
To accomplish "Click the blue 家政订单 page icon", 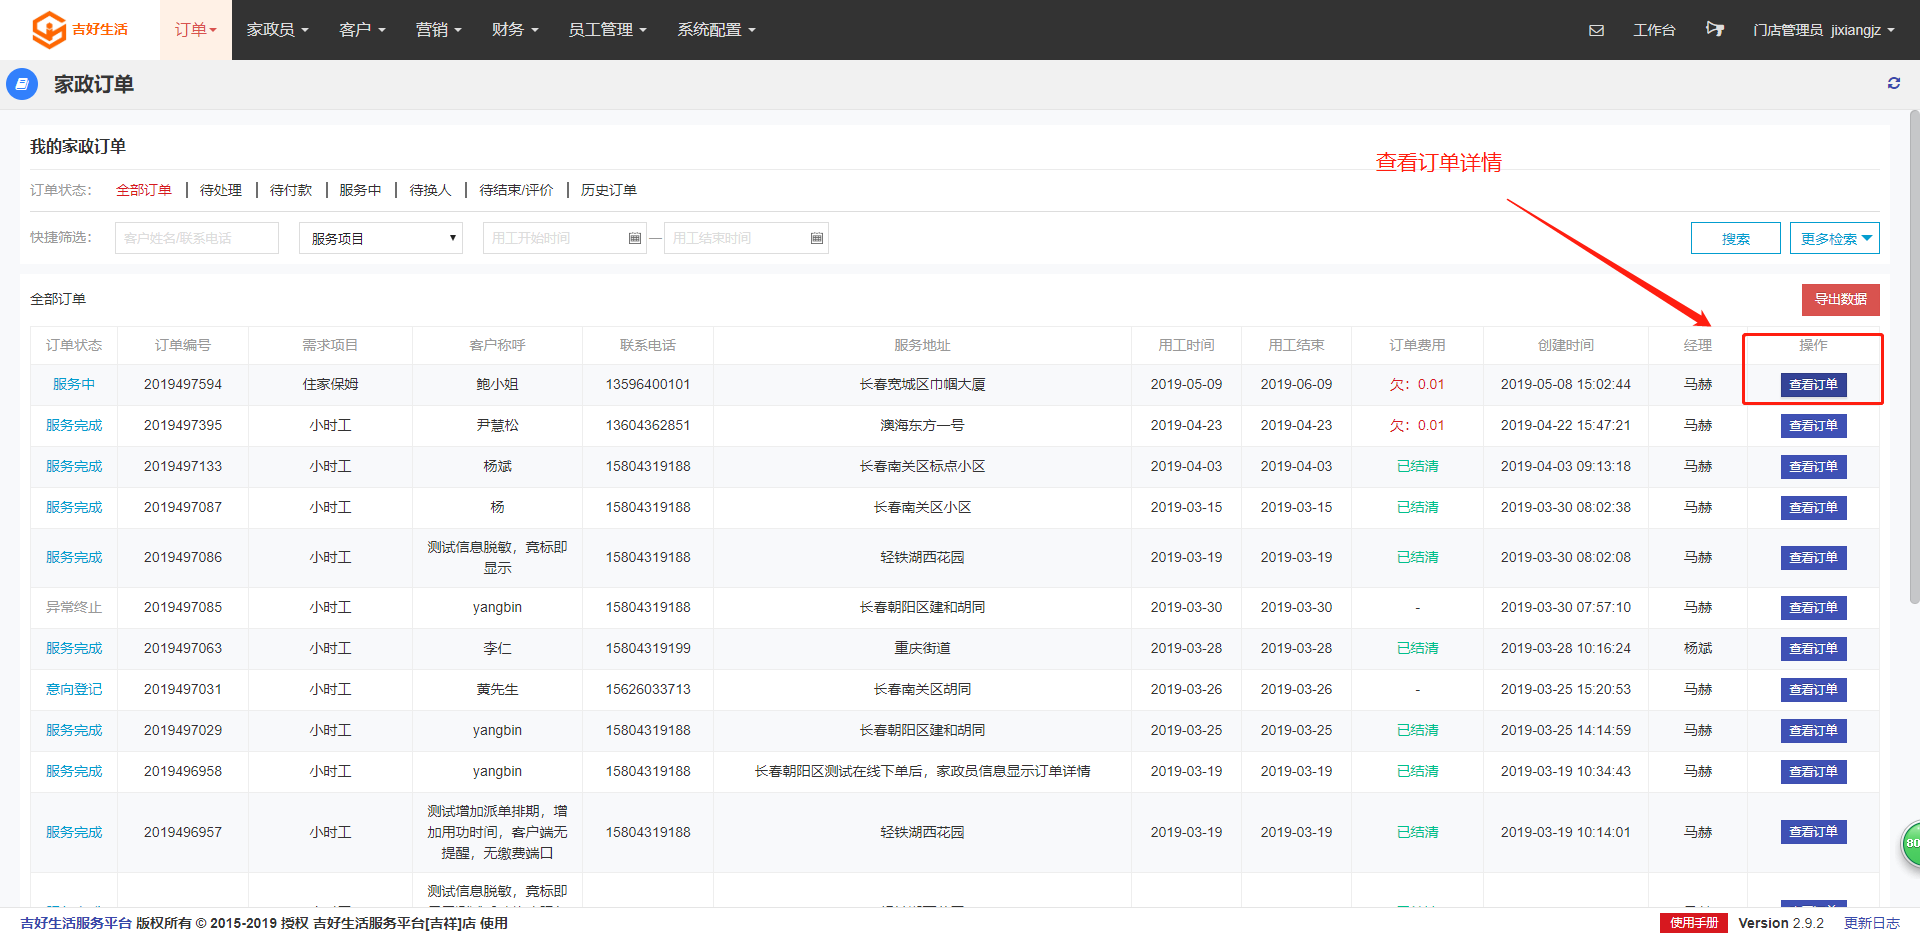I will (x=22, y=84).
